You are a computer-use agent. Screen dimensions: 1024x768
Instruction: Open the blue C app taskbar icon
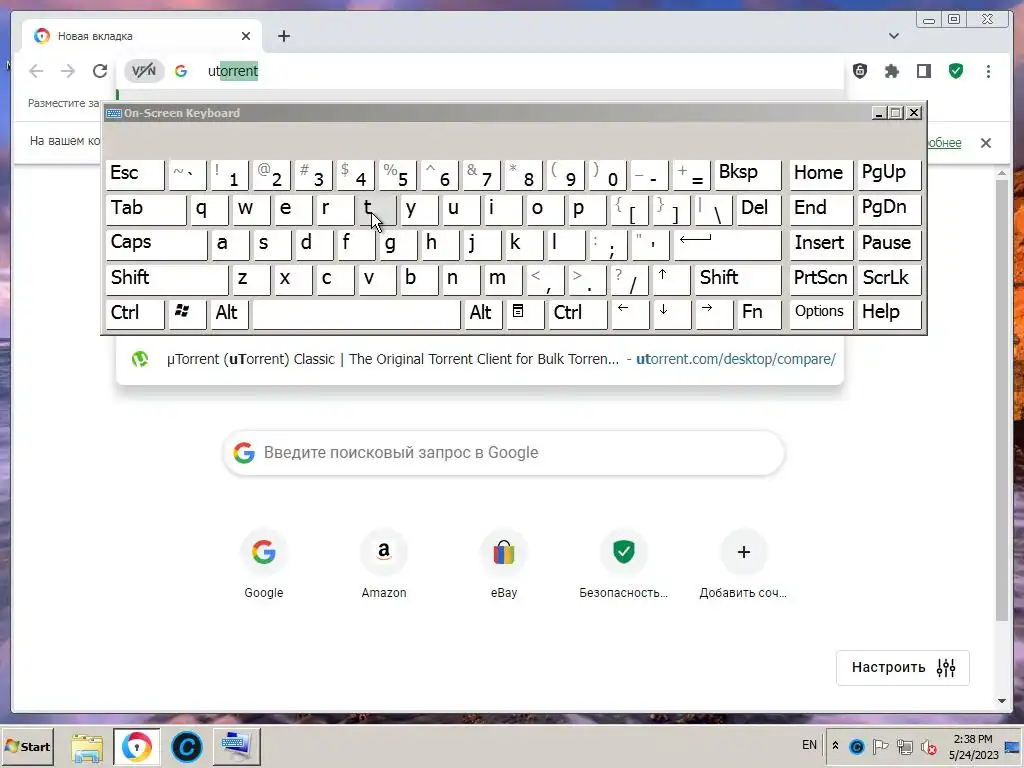(x=187, y=747)
